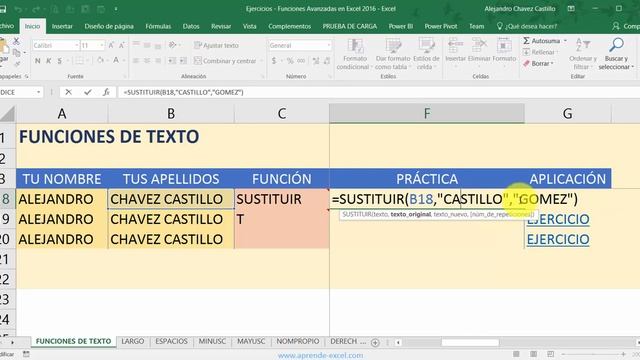Click the Insertar cells icon
The height and width of the screenshot is (360, 640).
pyautogui.click(x=455, y=50)
